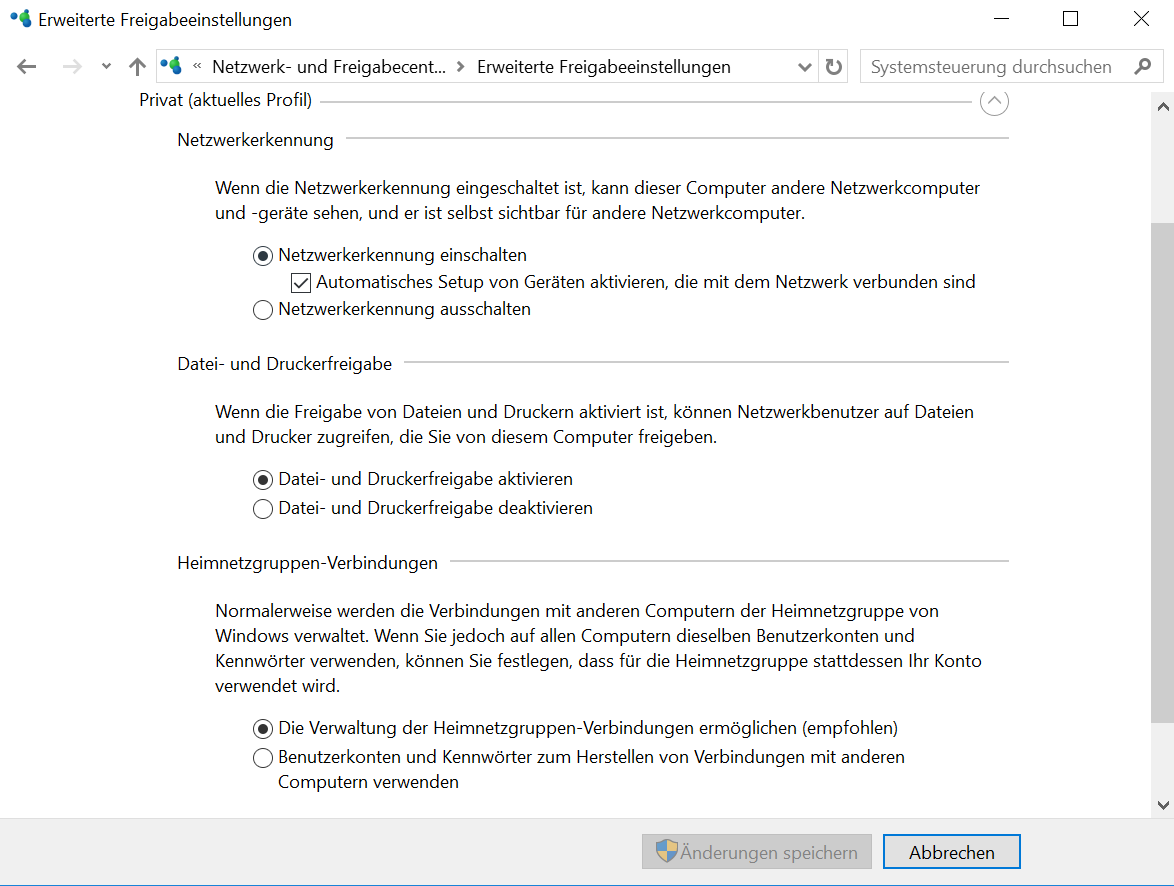
Task: Collapse the Privat profile section
Action: (x=994, y=101)
